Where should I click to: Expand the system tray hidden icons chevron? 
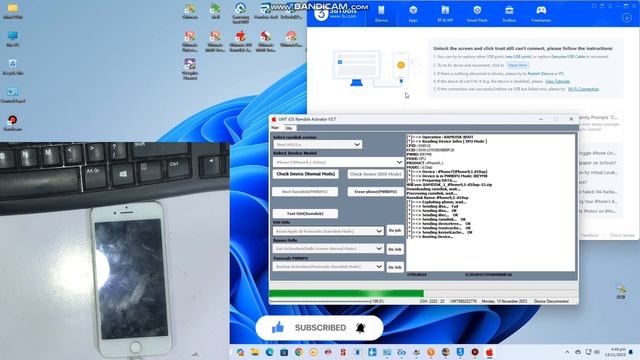pos(567,352)
